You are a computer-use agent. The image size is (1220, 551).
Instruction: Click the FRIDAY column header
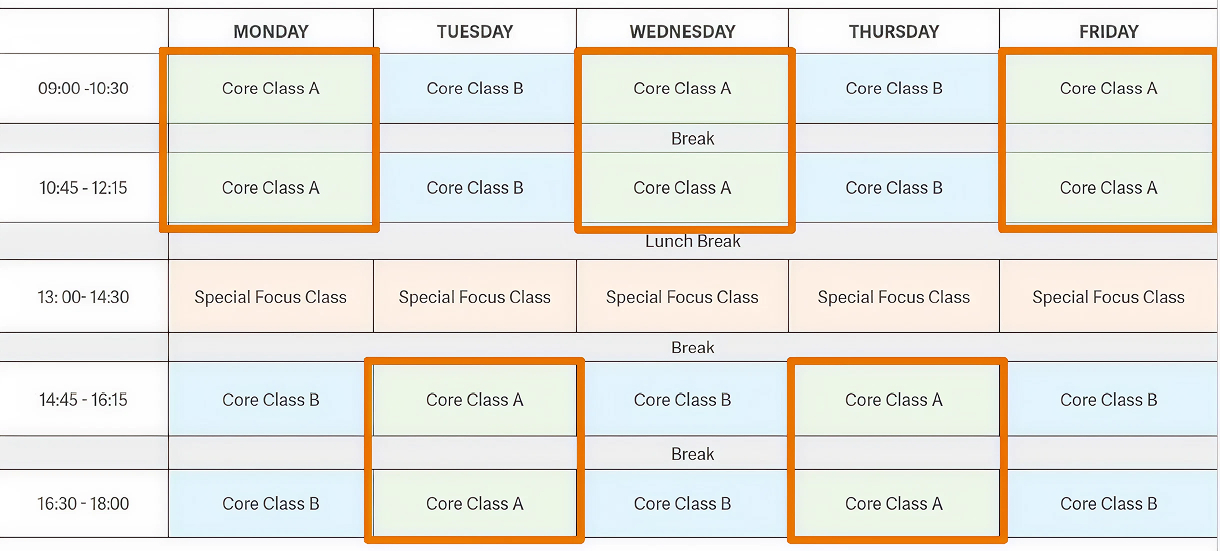click(1108, 32)
